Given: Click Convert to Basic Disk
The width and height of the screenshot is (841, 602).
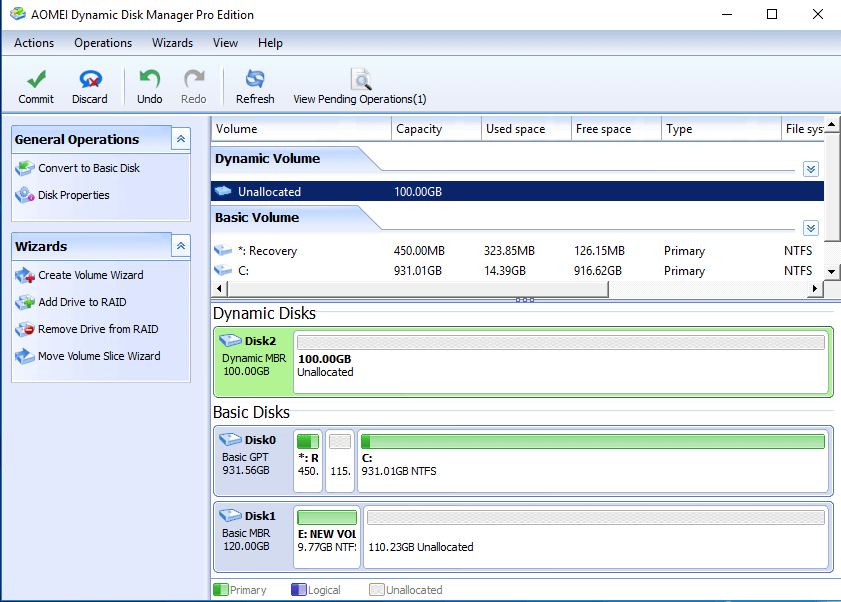Looking at the screenshot, I should (88, 168).
